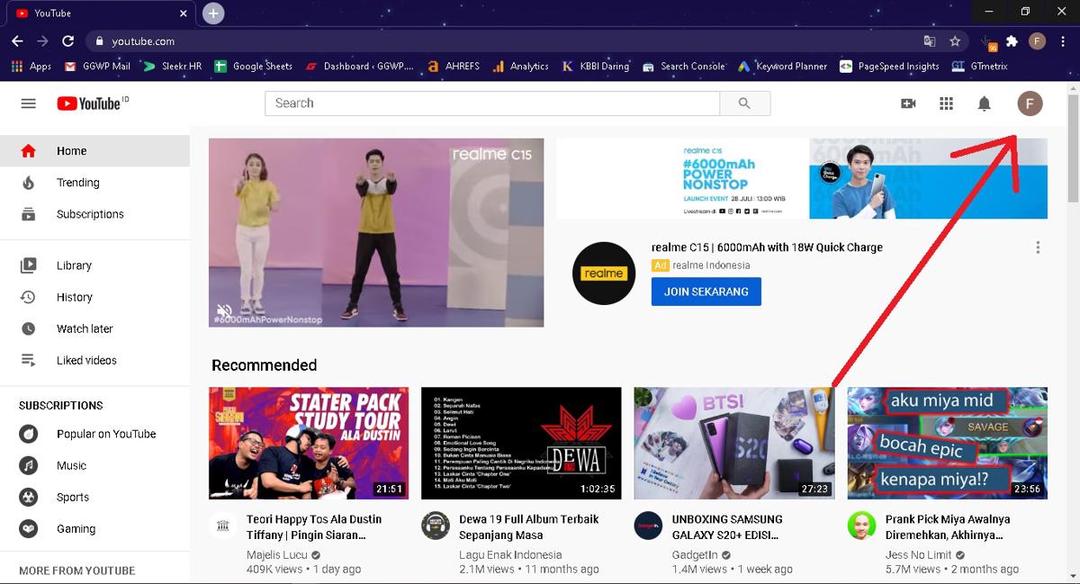Reload the page with the refresh icon
Viewport: 1080px width, 584px height.
point(68,41)
